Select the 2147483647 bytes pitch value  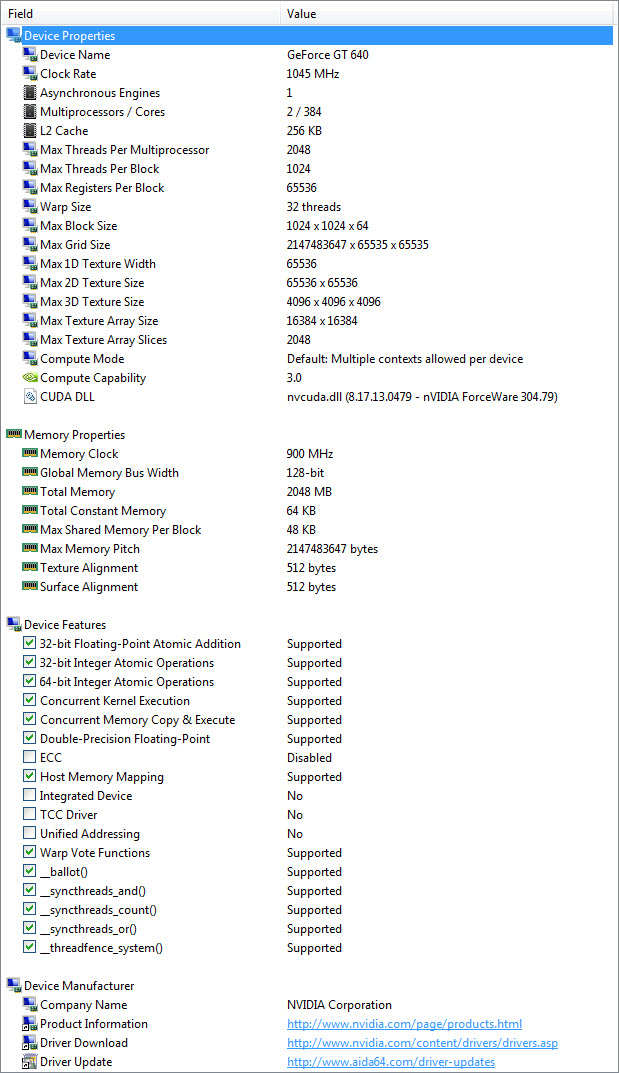pos(332,549)
